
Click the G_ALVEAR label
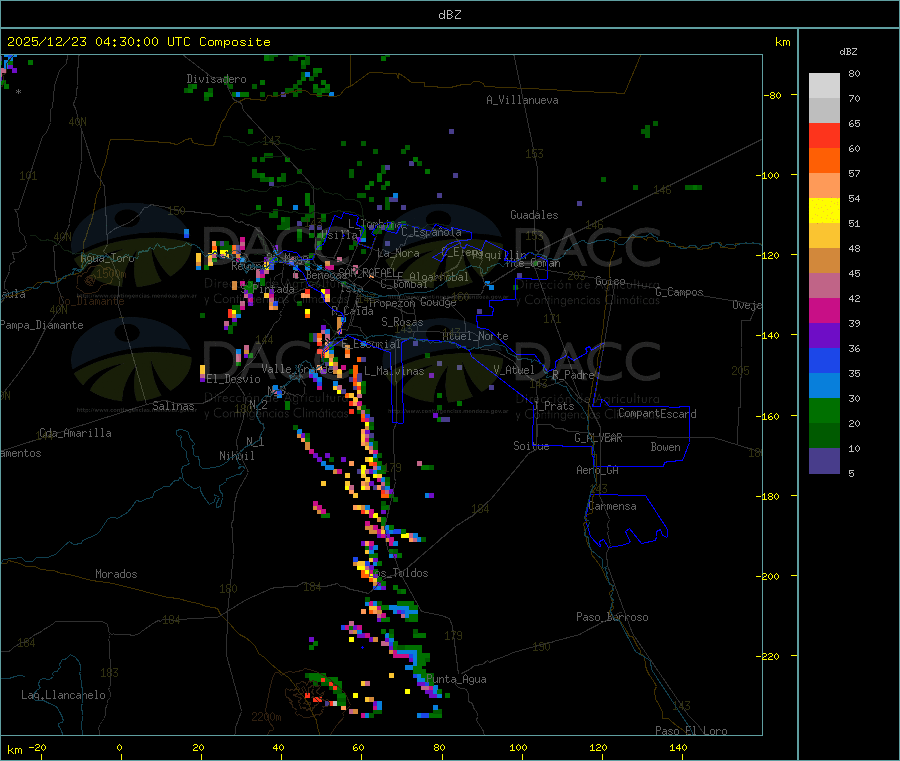coord(598,438)
